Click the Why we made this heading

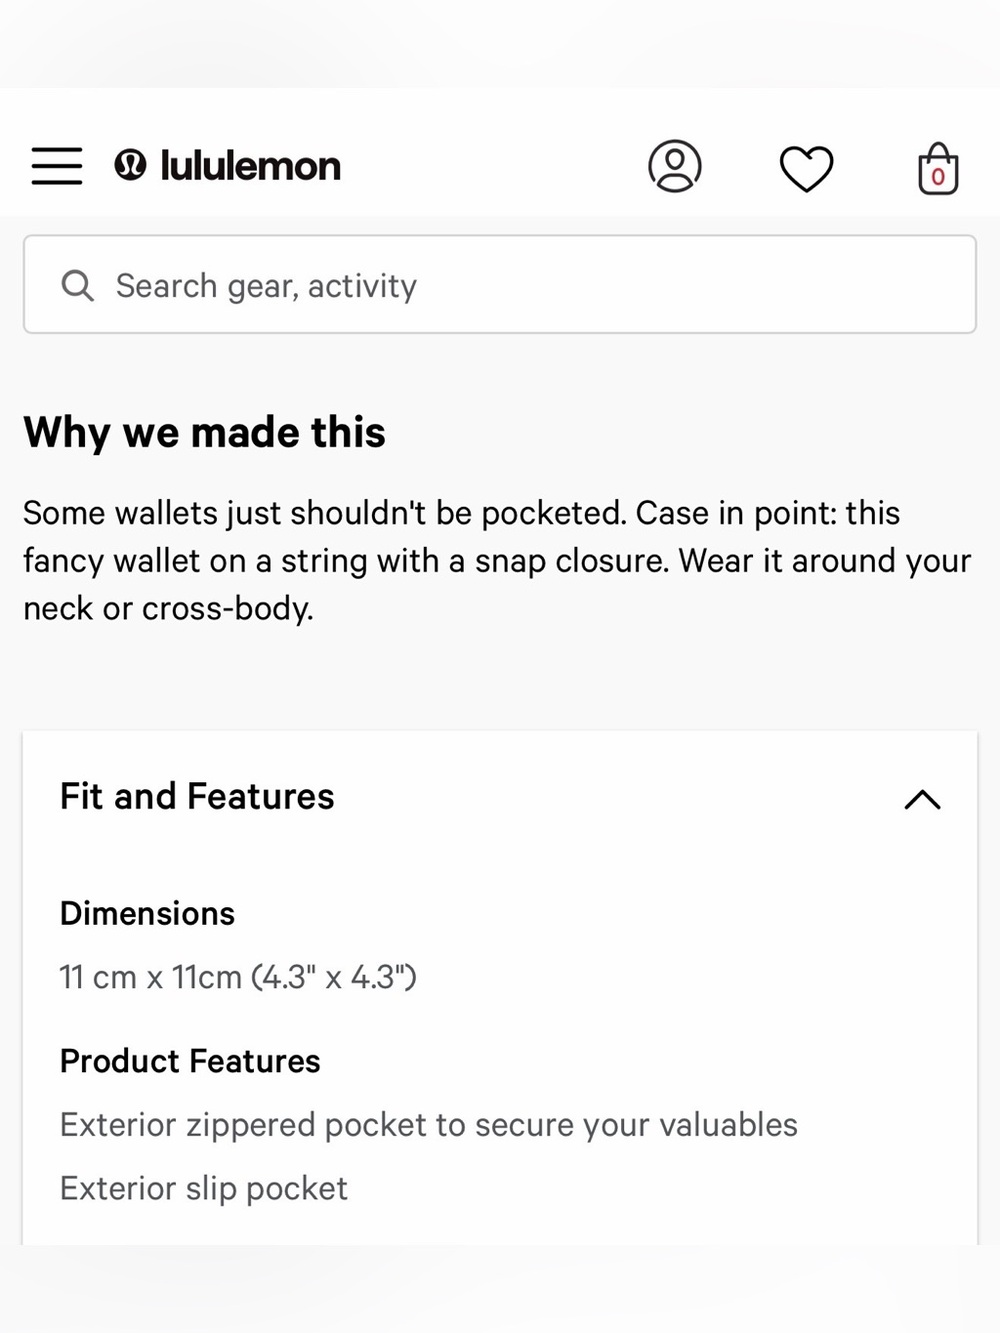coord(204,432)
